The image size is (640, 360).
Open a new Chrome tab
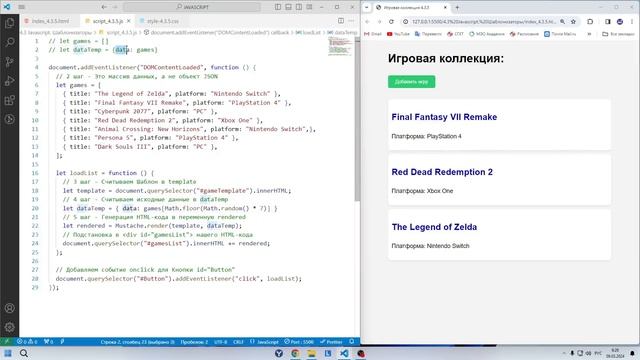tap(457, 7)
